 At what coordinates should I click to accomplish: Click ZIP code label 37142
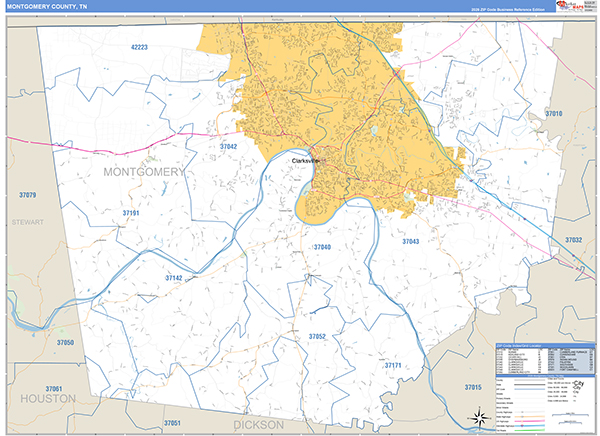pyautogui.click(x=174, y=278)
